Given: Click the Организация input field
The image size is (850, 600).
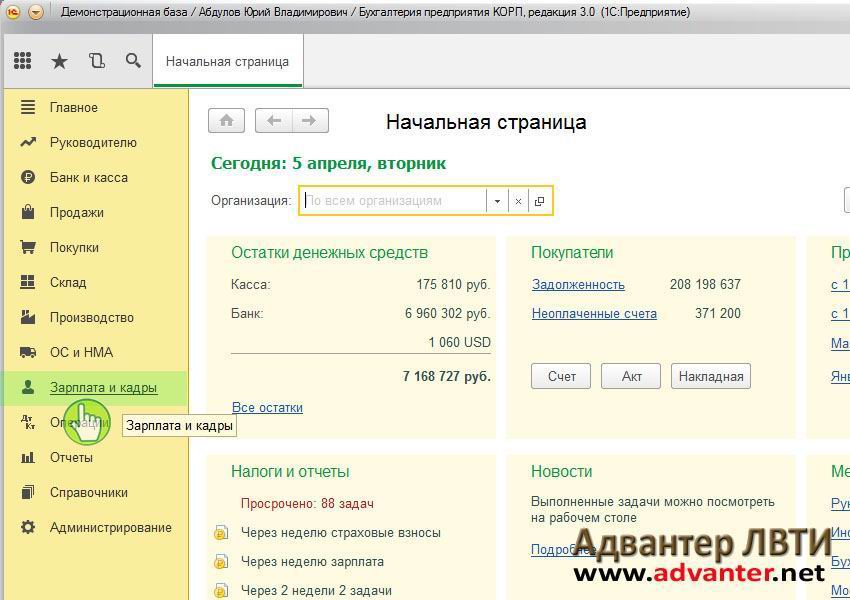Looking at the screenshot, I should tap(394, 201).
